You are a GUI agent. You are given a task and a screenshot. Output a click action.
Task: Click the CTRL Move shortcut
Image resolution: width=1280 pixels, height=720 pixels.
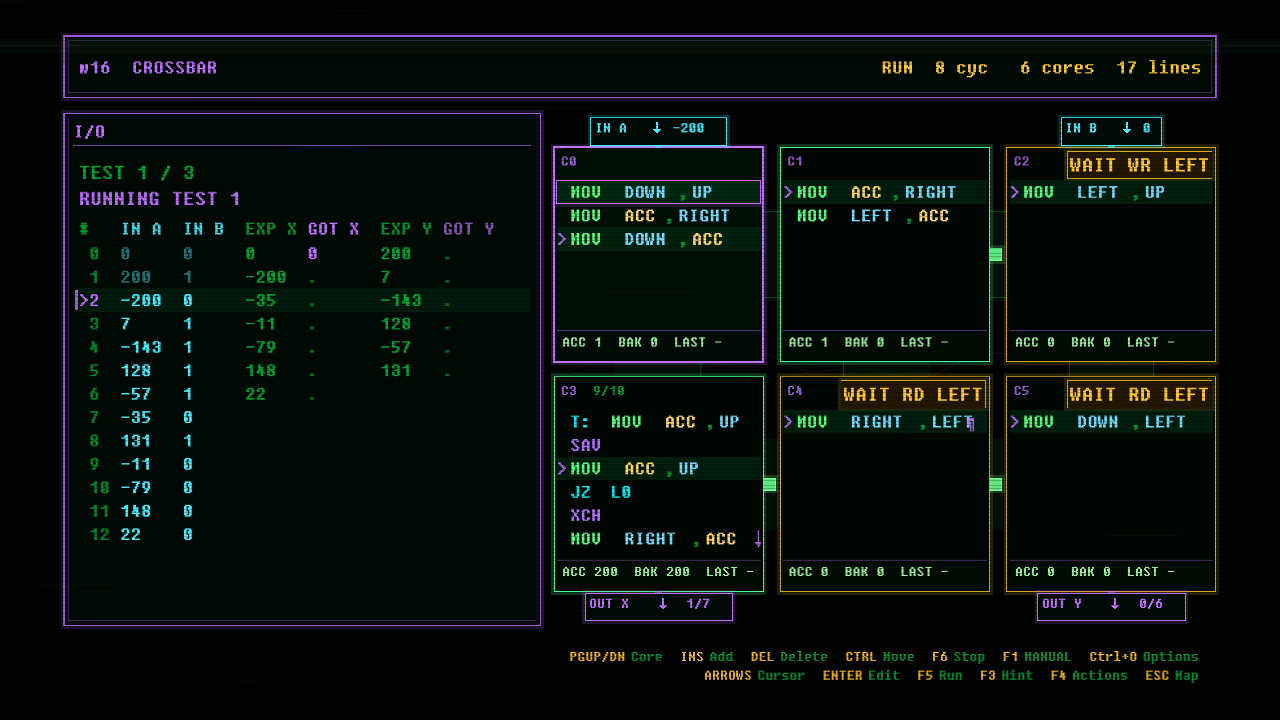pos(880,657)
